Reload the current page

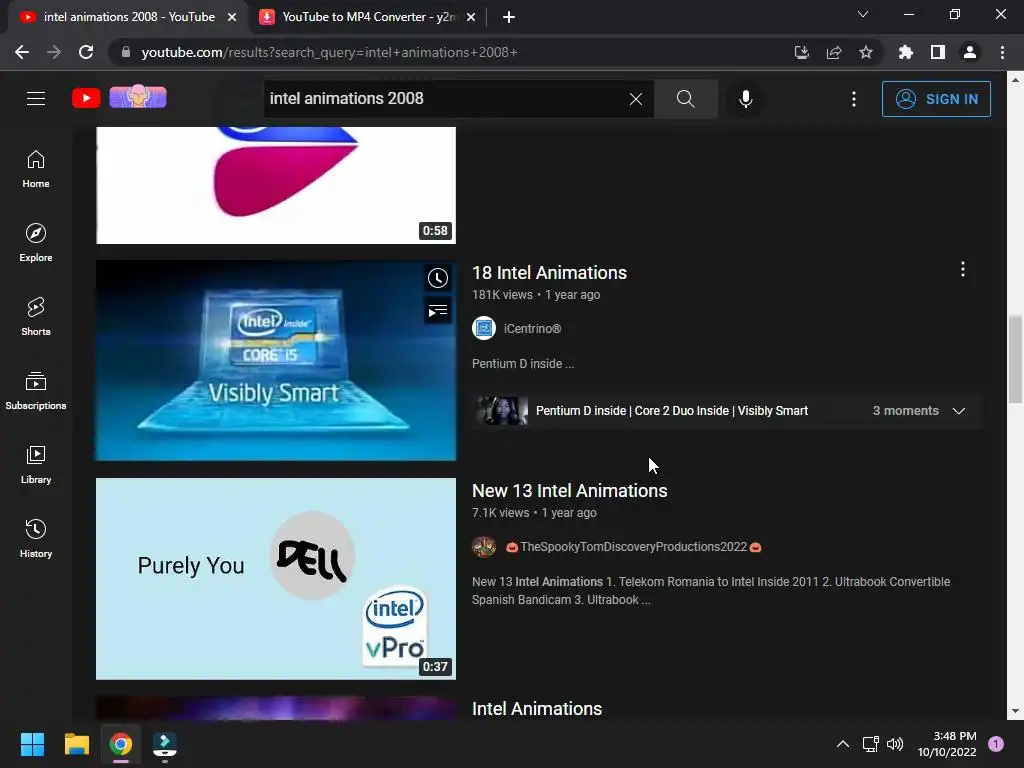click(86, 52)
